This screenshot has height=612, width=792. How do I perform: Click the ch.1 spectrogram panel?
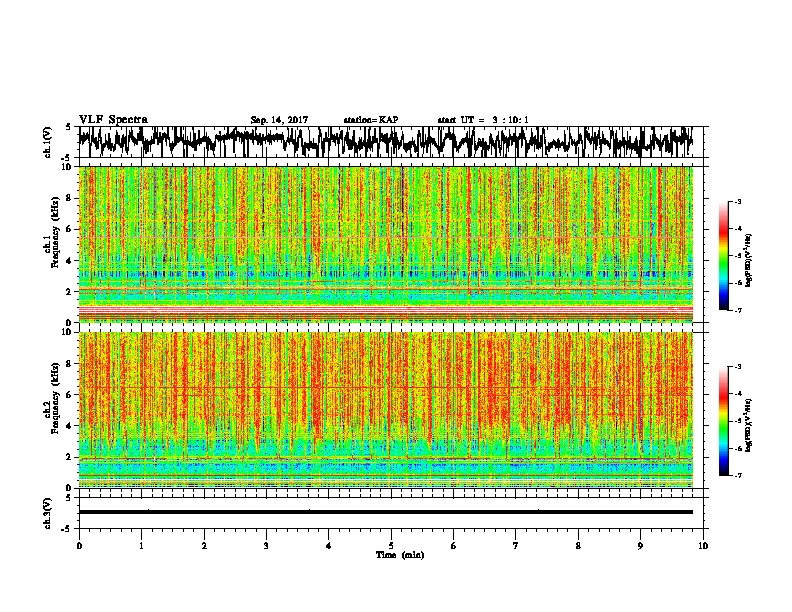(385, 244)
